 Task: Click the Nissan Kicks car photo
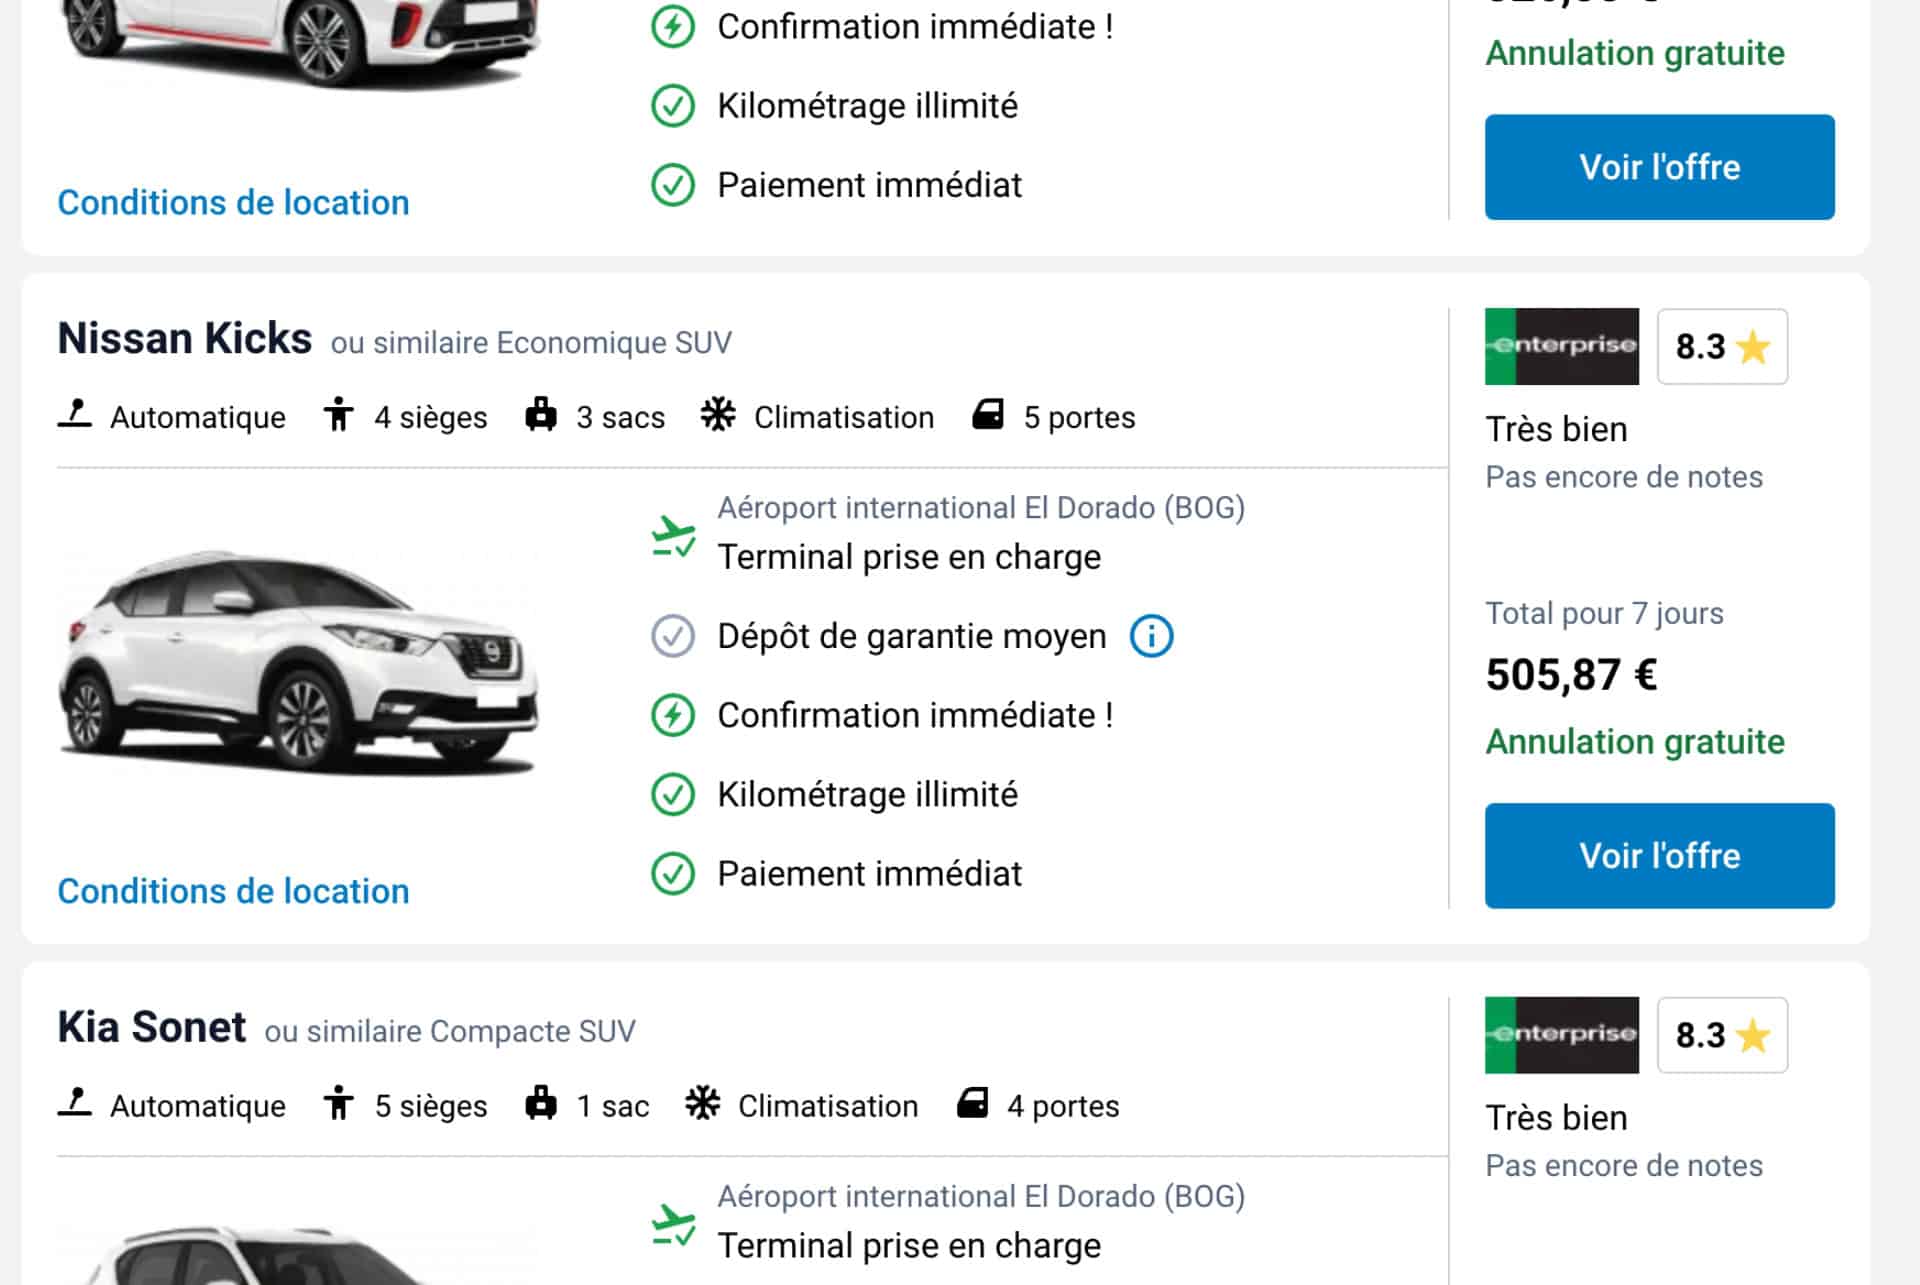(x=300, y=660)
